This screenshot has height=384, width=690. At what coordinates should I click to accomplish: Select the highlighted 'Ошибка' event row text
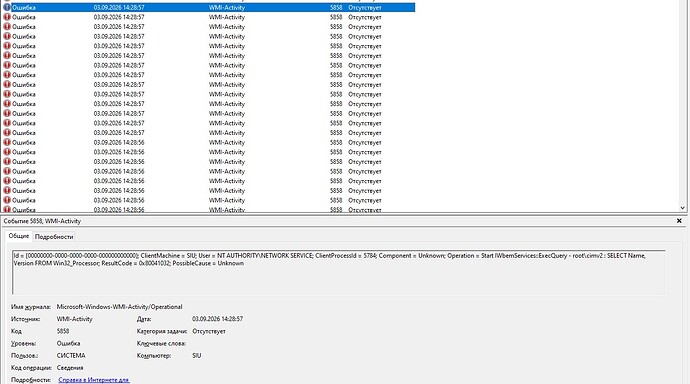coord(24,7)
